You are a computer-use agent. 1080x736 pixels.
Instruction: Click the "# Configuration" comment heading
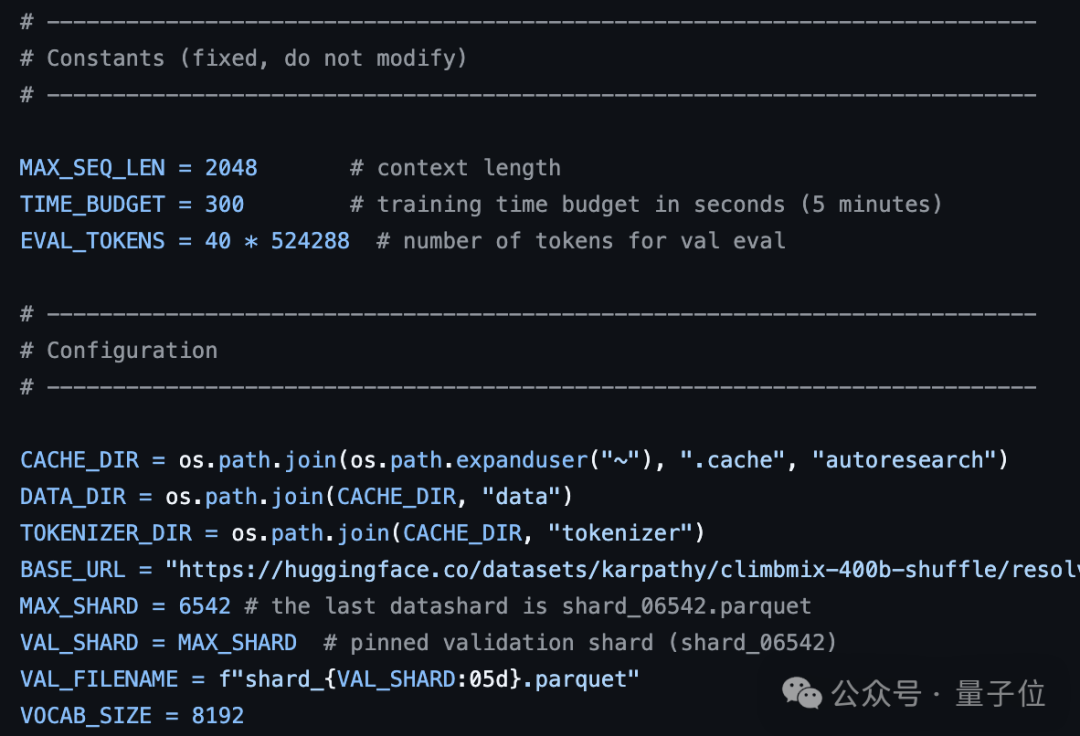[x=118, y=350]
